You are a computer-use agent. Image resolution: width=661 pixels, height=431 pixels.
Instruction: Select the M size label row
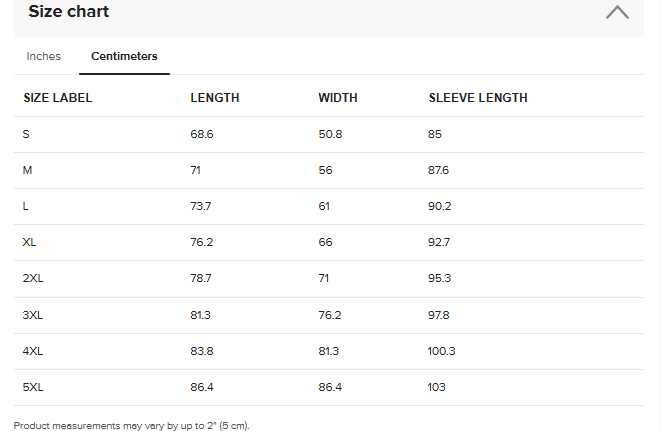27,171
